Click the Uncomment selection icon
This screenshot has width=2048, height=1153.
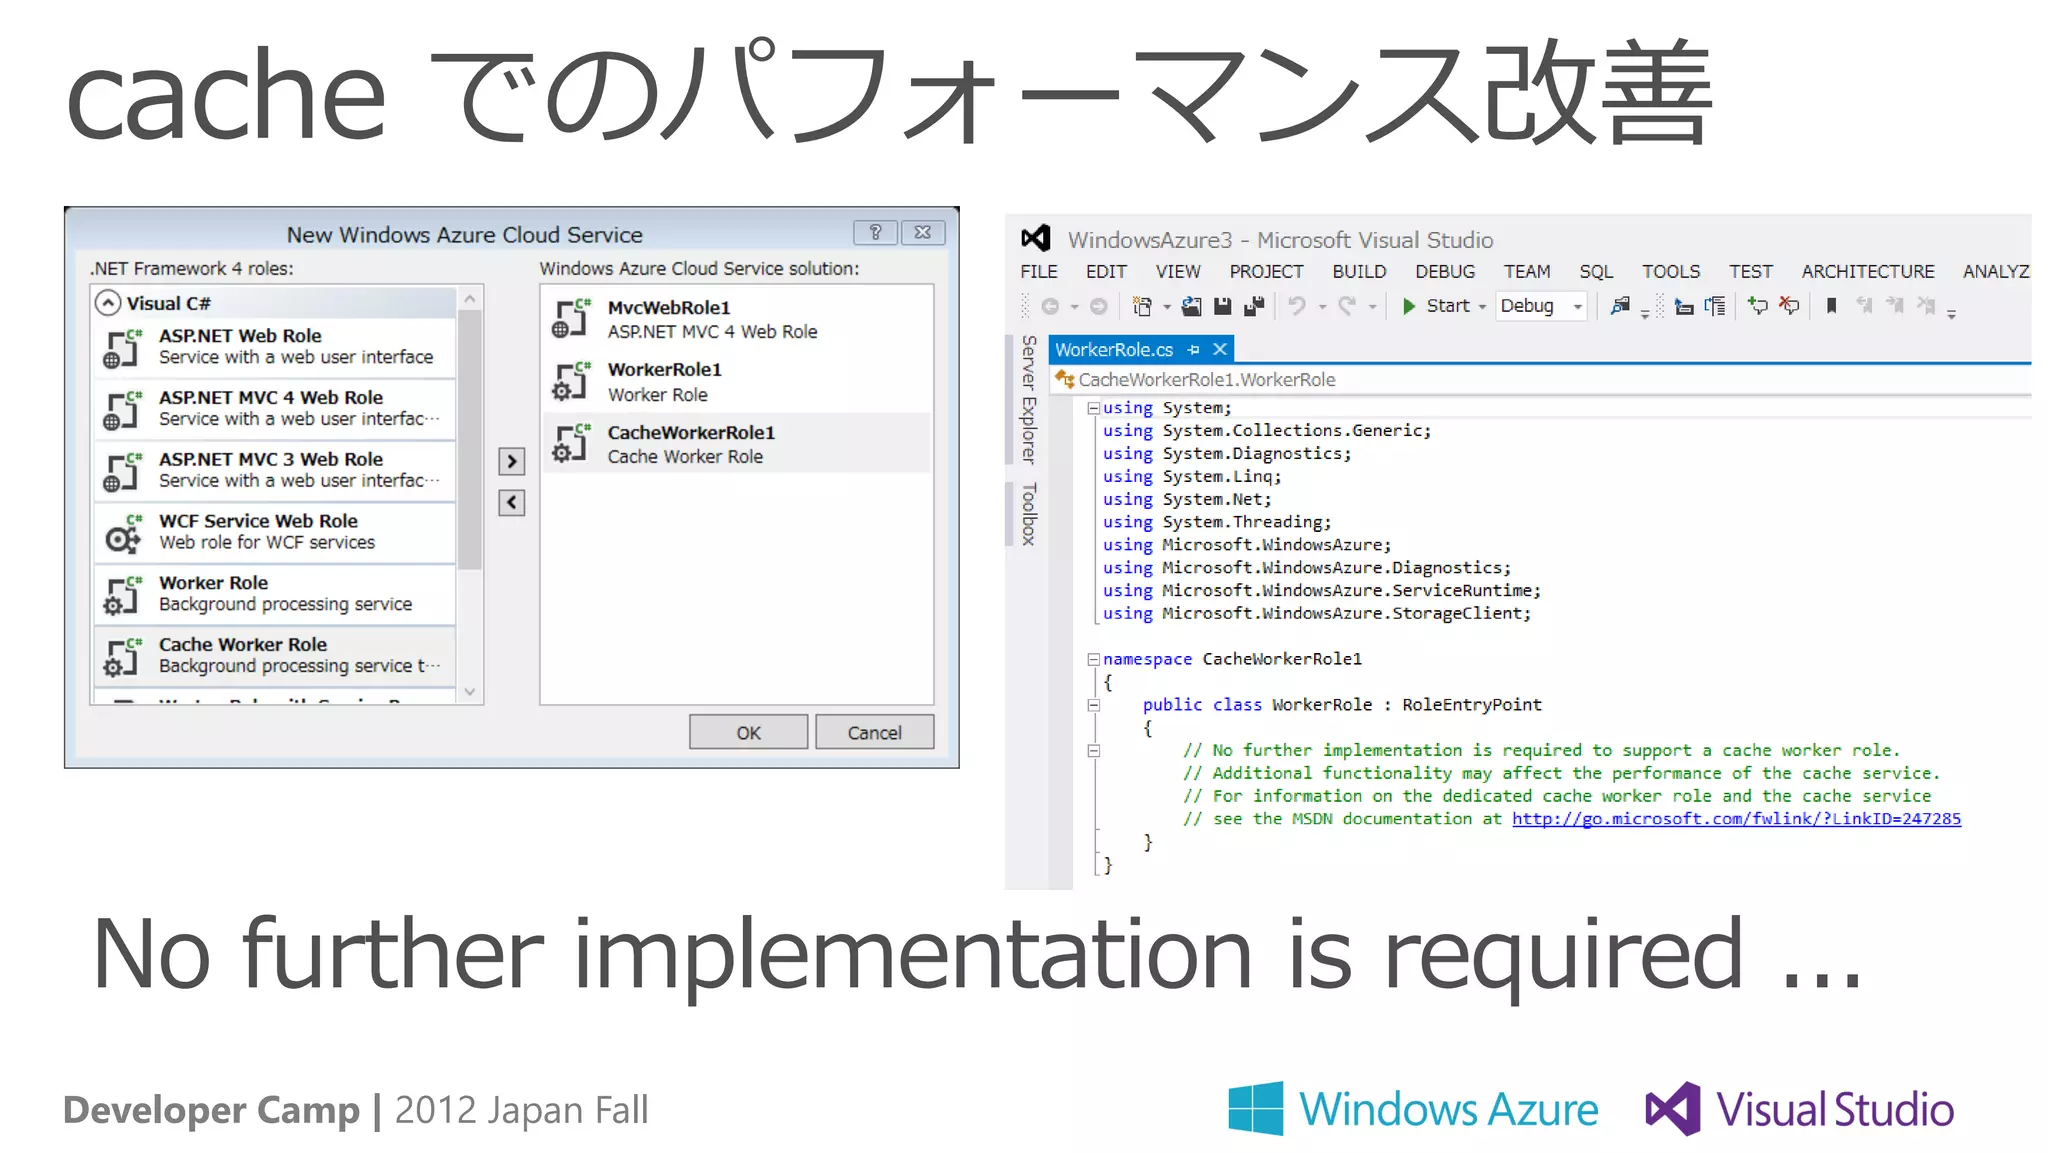coord(1790,307)
